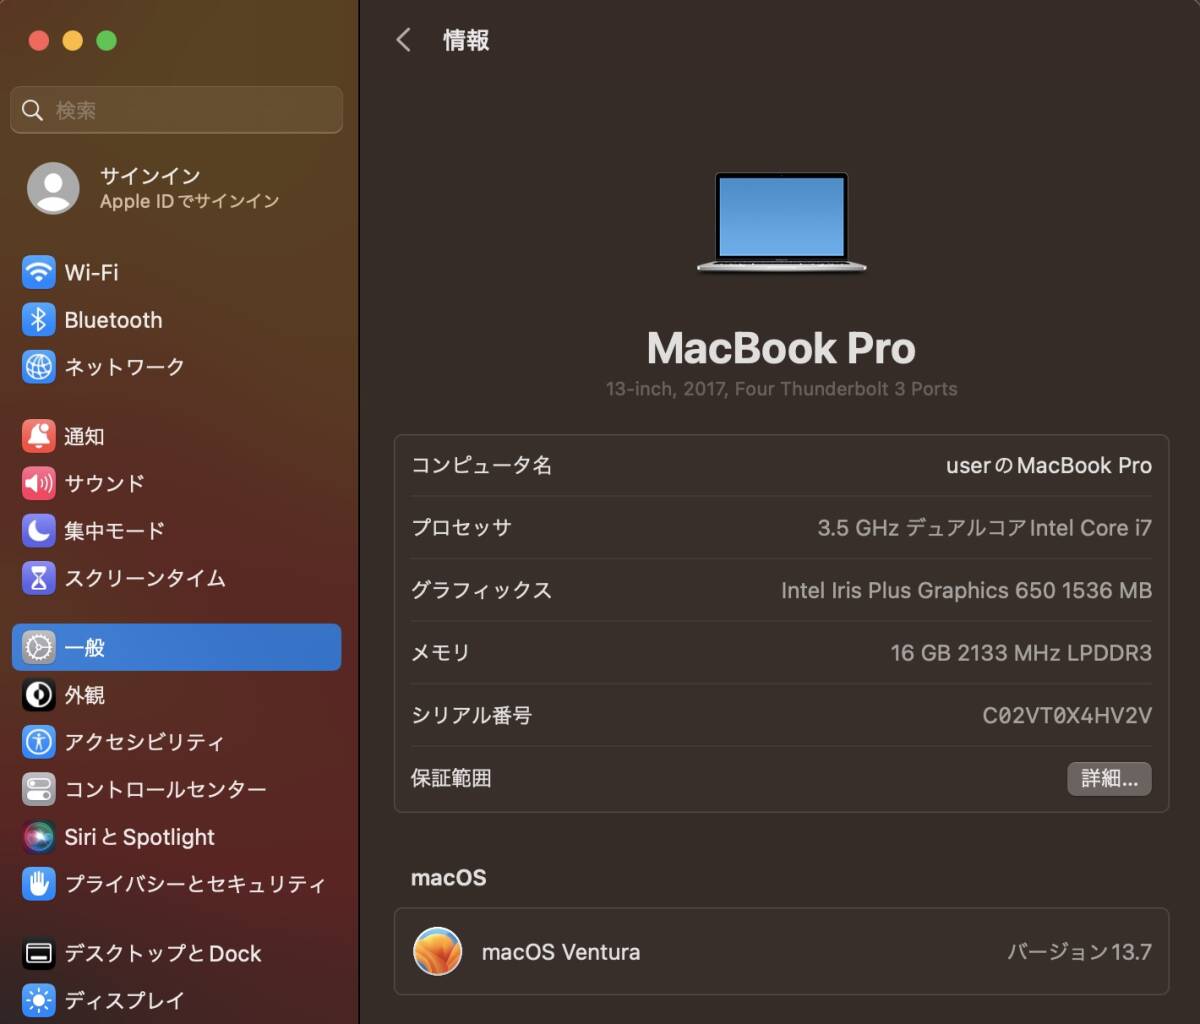Click the 一般 gear icon
The height and width of the screenshot is (1024, 1200).
[39, 648]
